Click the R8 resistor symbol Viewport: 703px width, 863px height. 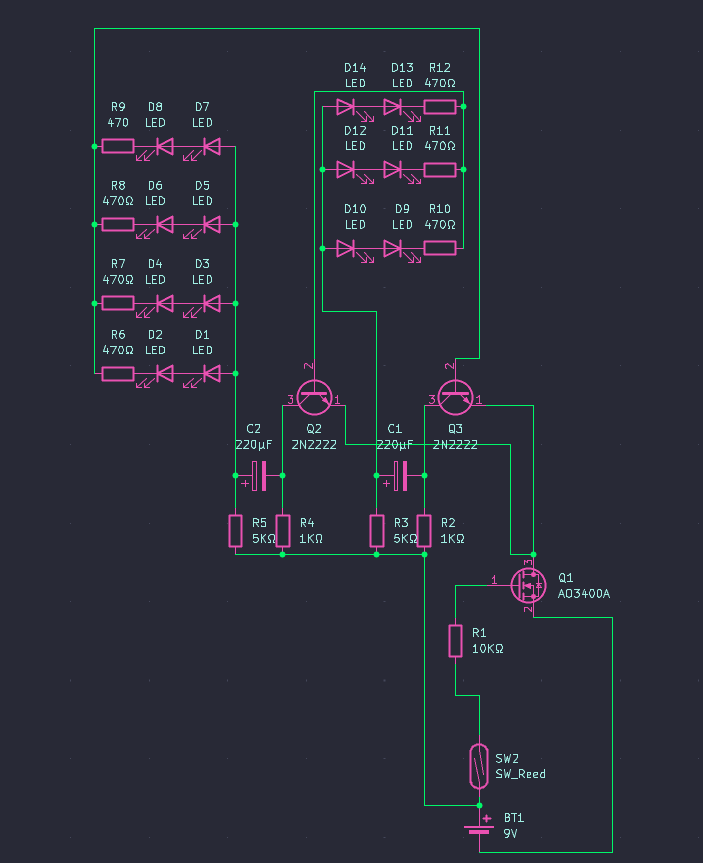tap(118, 225)
